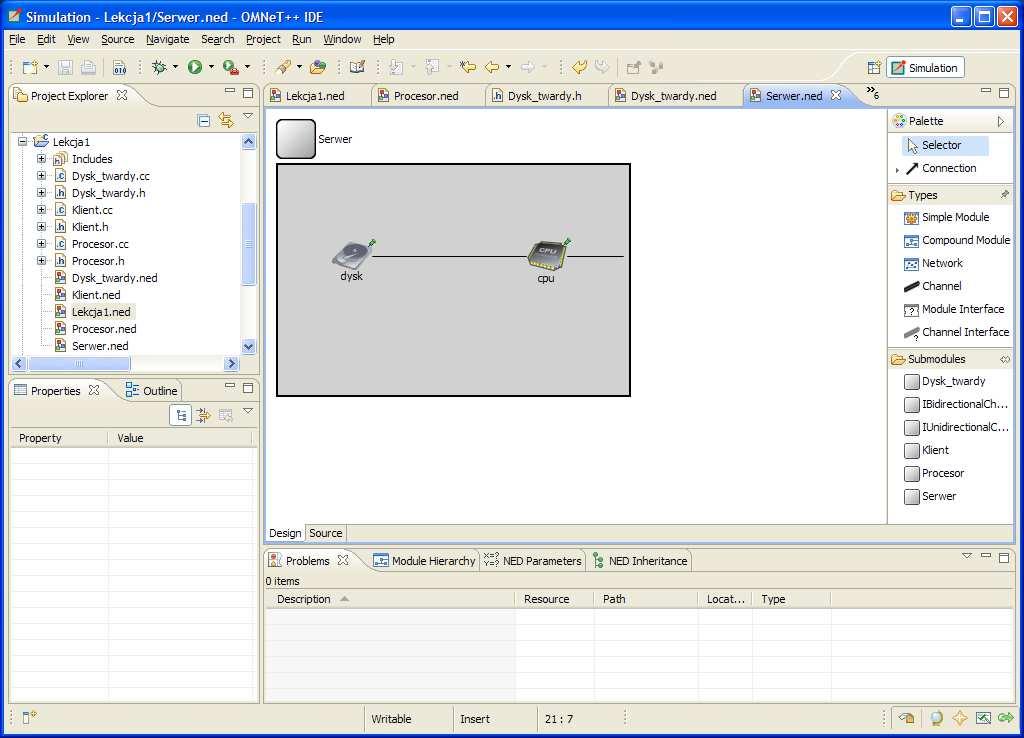Click the New file toolbar icon
Screen dimensions: 1024x738
[x=30, y=67]
